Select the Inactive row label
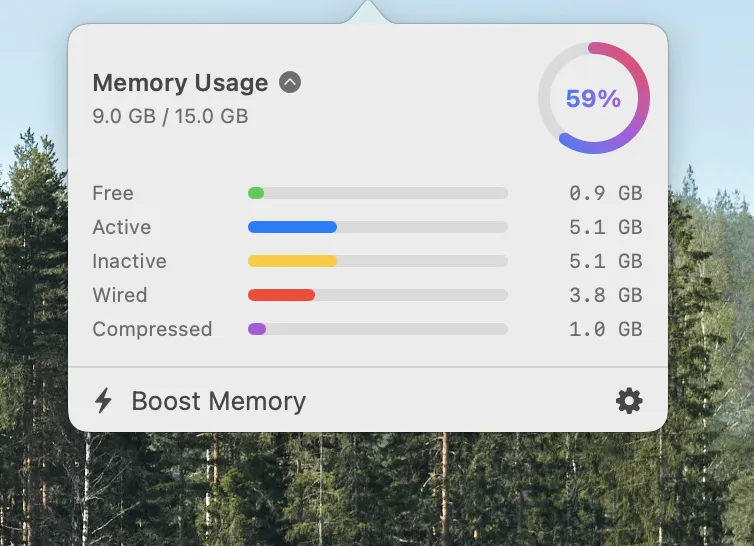The width and height of the screenshot is (754, 546). pyautogui.click(x=130, y=261)
